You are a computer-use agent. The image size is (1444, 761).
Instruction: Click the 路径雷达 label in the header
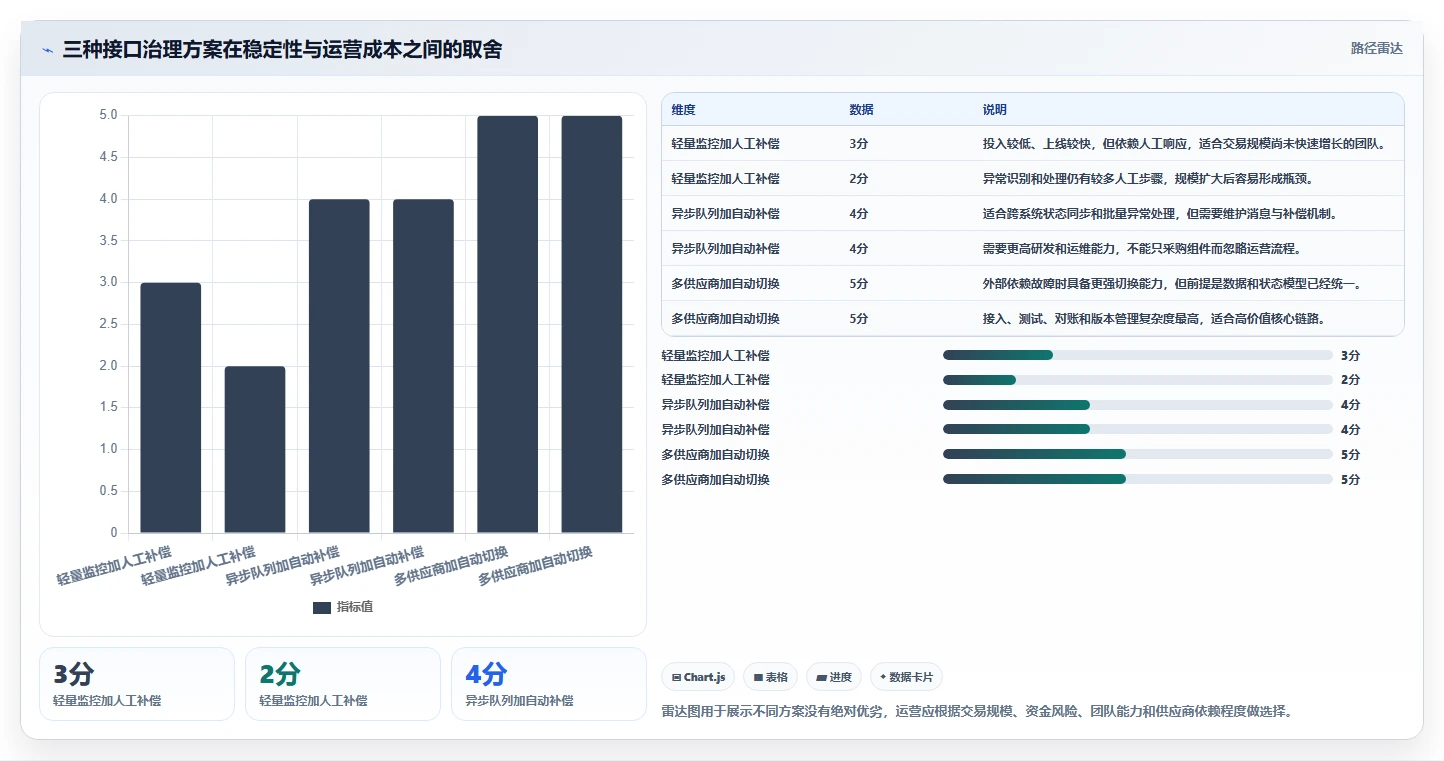(x=1377, y=48)
